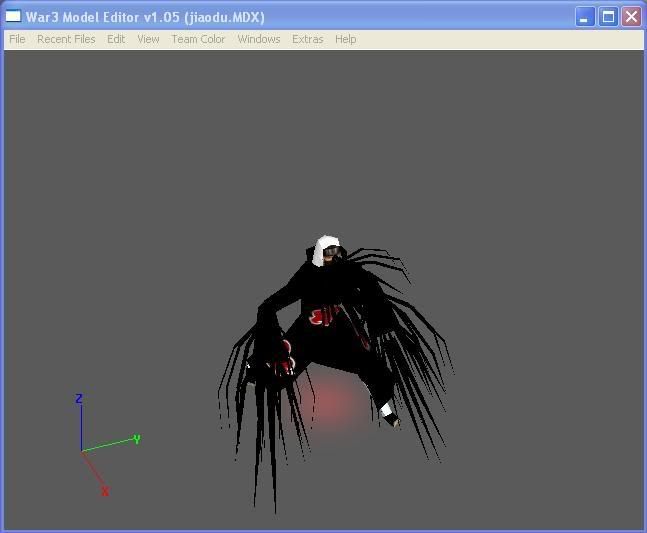Screen dimensions: 647x533
Task: Click the application icon in the title bar
Action: (x=13, y=17)
